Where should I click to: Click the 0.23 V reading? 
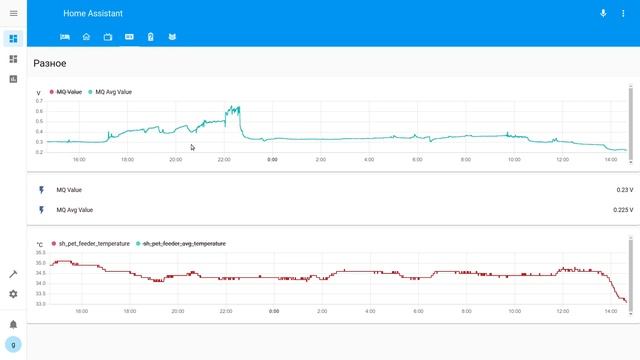625,190
